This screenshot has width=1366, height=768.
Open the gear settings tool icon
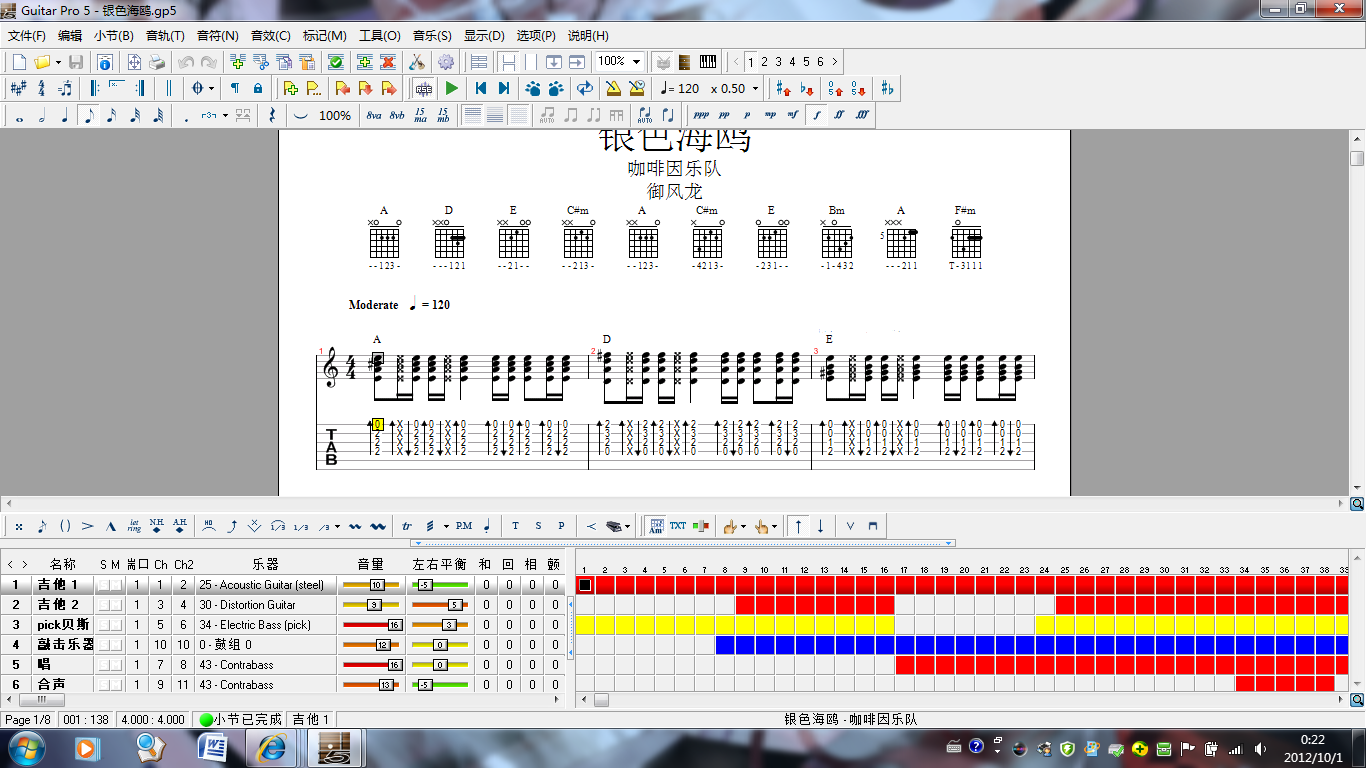pos(446,62)
